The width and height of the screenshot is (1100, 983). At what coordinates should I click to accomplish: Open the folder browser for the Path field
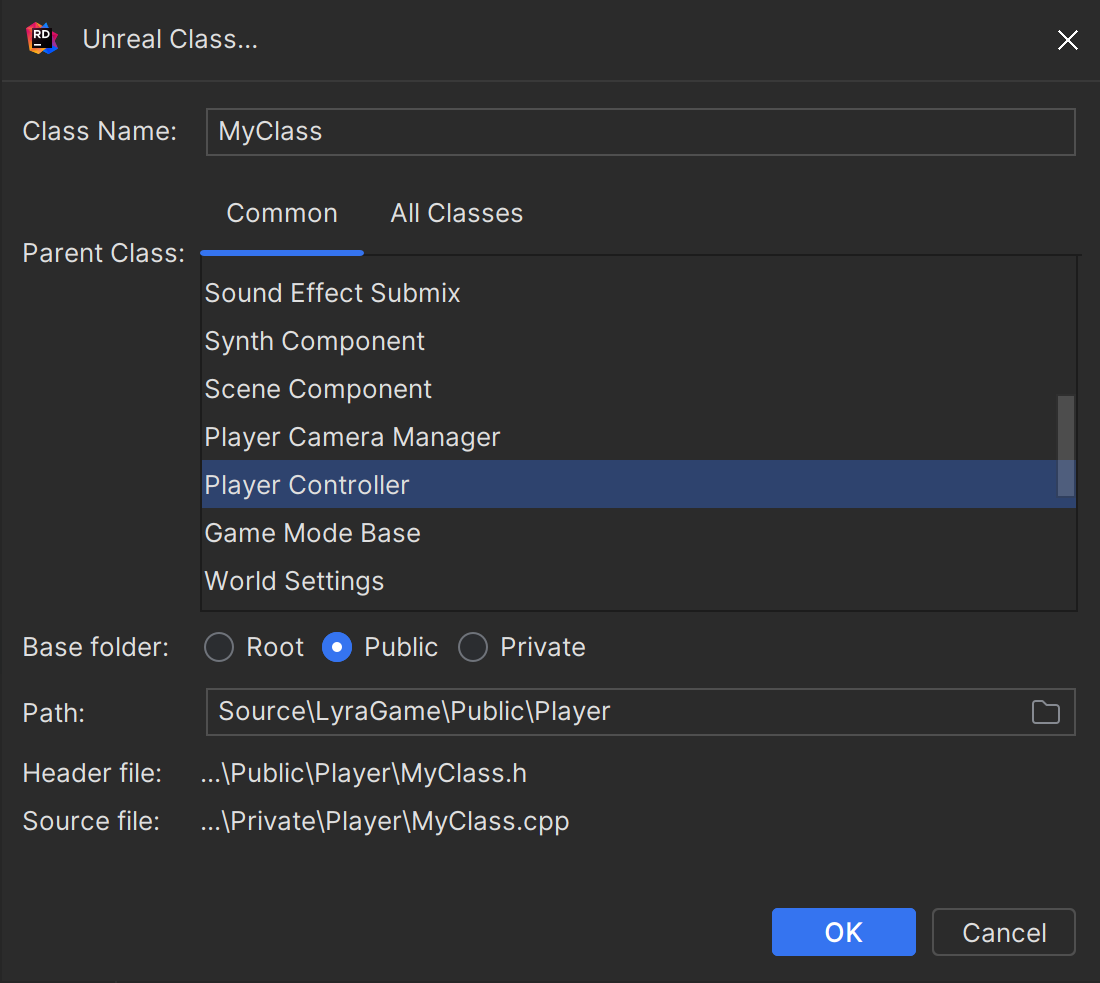tap(1046, 712)
